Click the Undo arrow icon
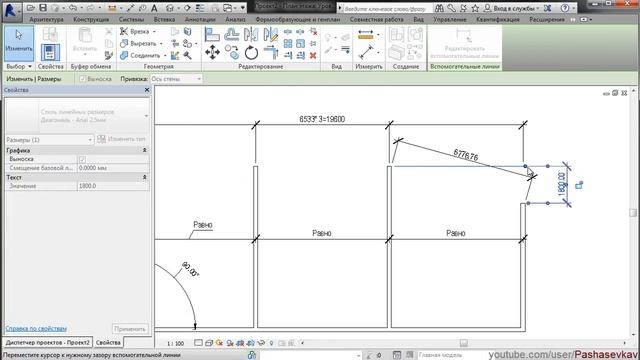Image resolution: width=640 pixels, height=360 pixels. click(73, 8)
